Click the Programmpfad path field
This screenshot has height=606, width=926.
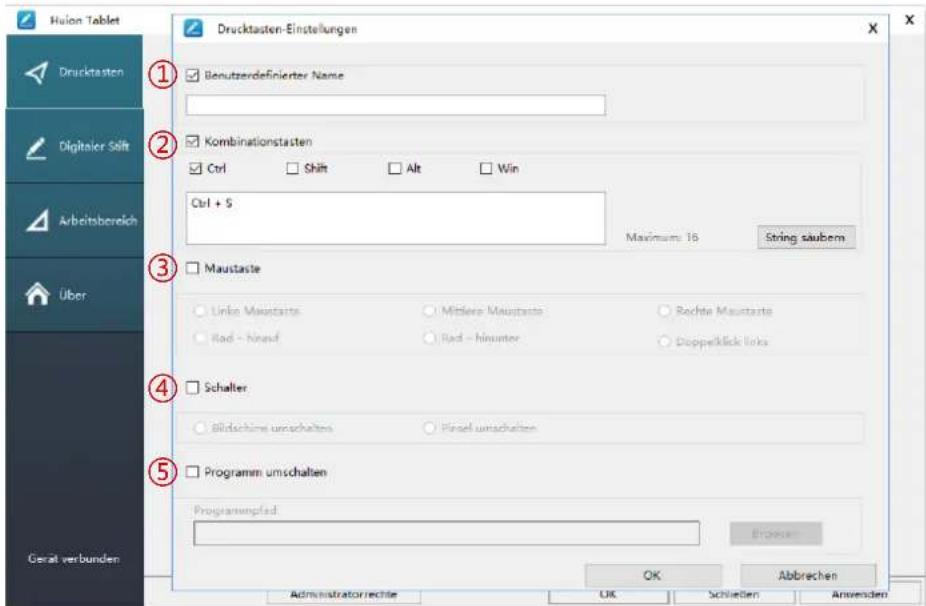[x=446, y=533]
